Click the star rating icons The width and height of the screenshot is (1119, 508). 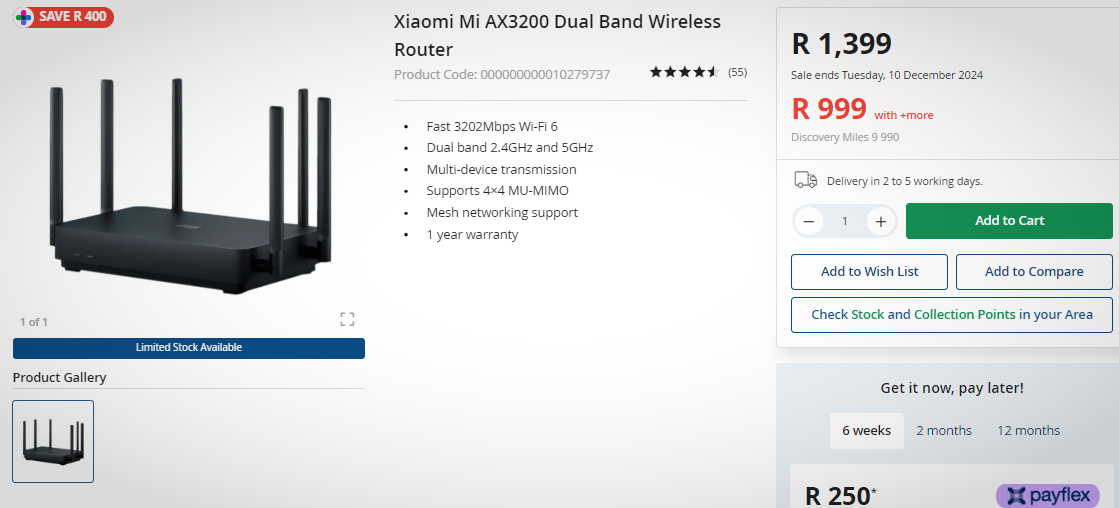(x=684, y=72)
